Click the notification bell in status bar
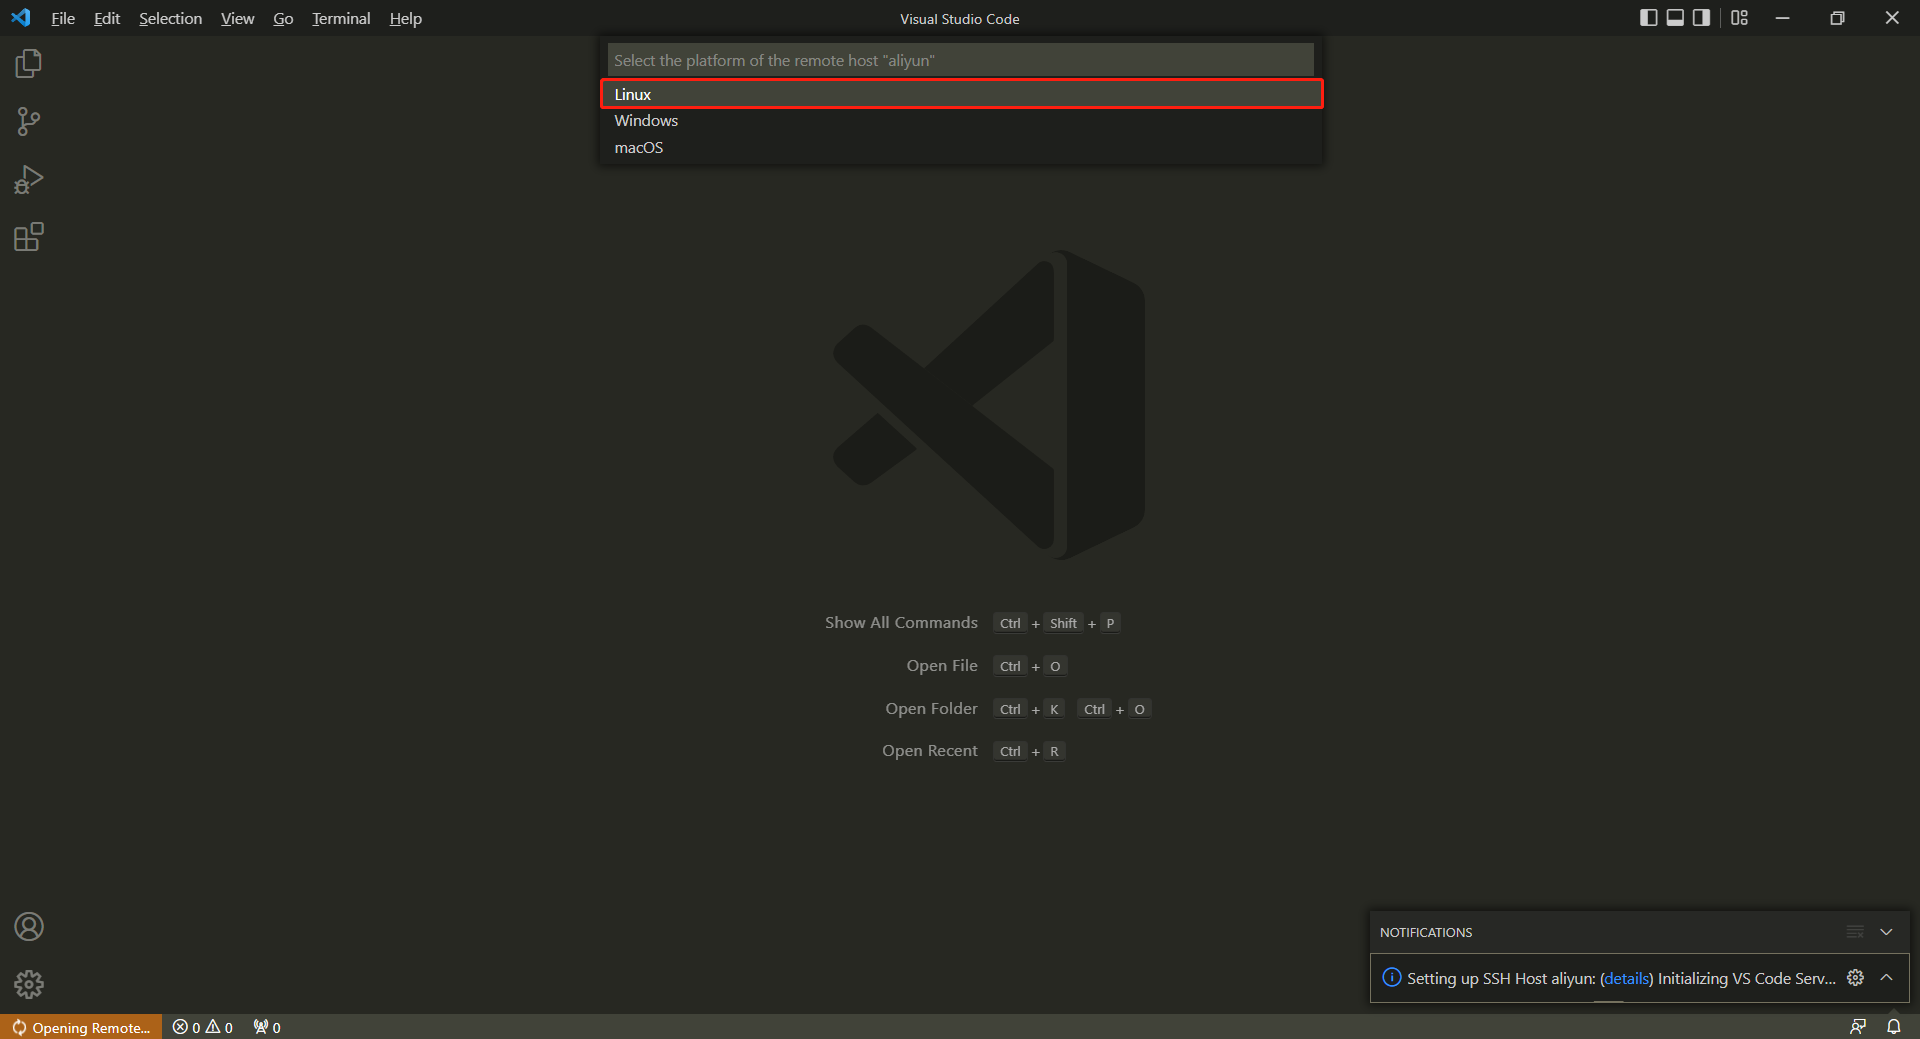 (1893, 1027)
